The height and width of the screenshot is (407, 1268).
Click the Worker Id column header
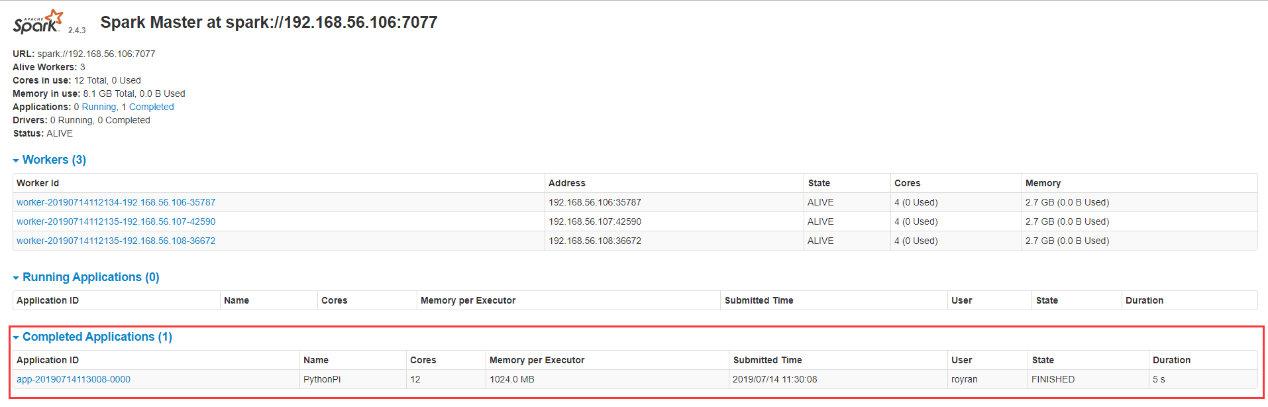click(38, 183)
